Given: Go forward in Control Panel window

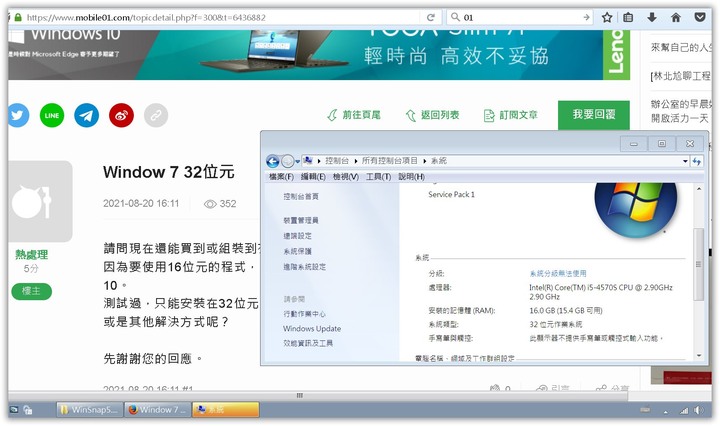Looking at the screenshot, I should pyautogui.click(x=287, y=161).
